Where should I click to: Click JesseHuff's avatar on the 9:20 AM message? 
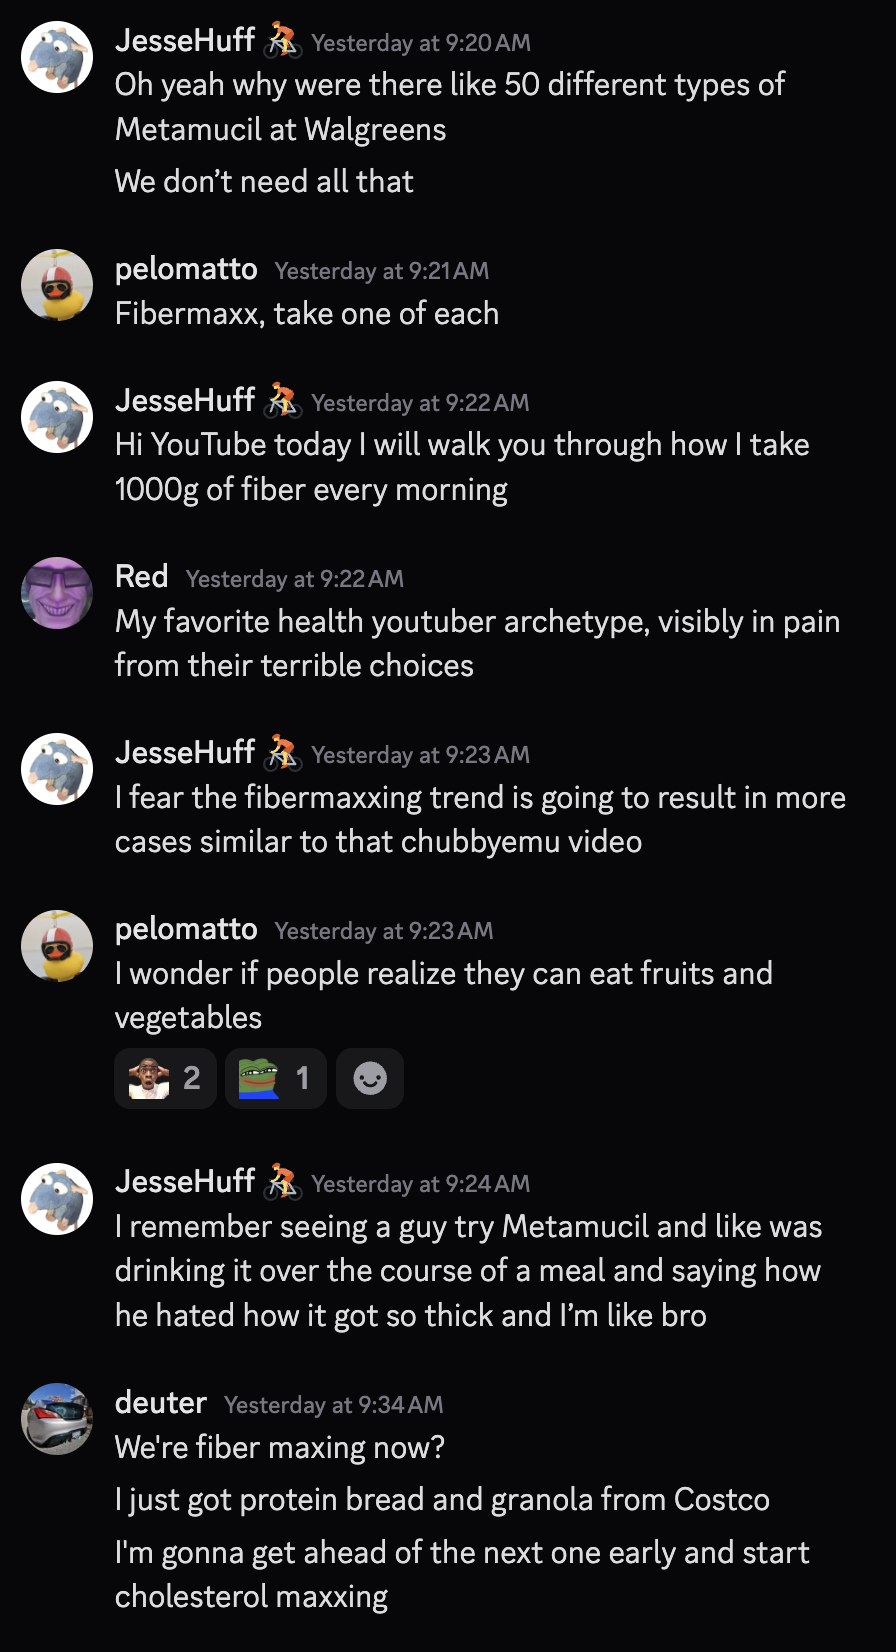coord(57,57)
